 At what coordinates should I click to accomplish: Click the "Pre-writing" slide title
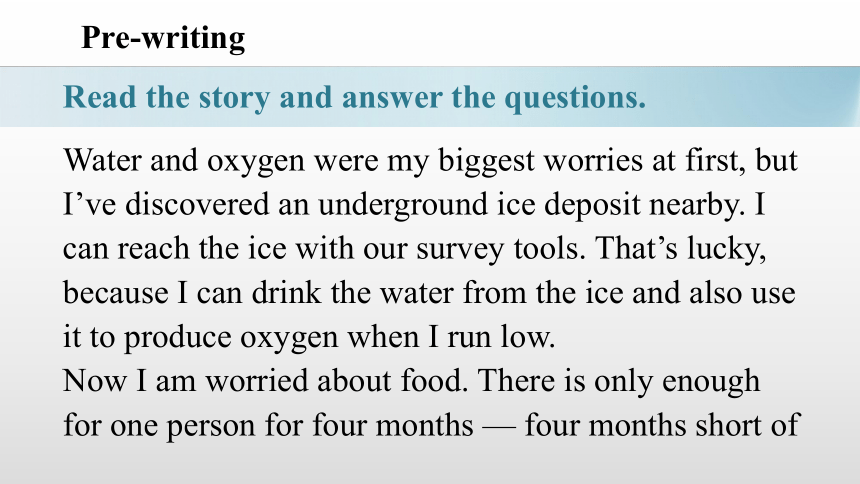coord(163,38)
